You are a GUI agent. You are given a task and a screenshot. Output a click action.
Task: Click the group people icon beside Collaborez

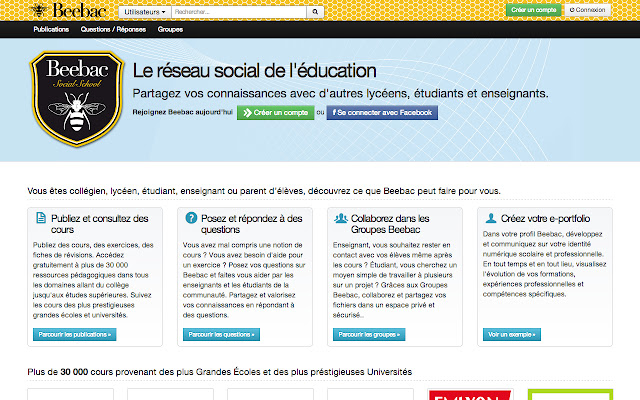341,218
